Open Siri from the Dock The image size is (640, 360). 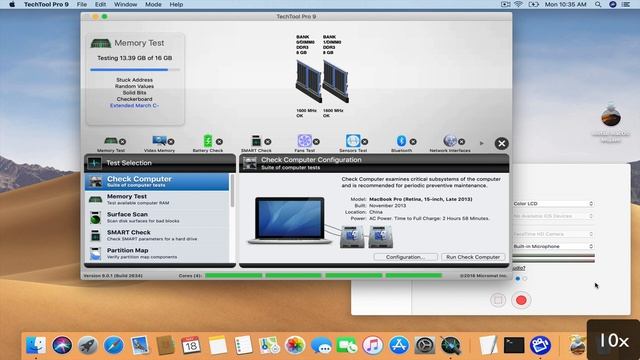[62, 345]
